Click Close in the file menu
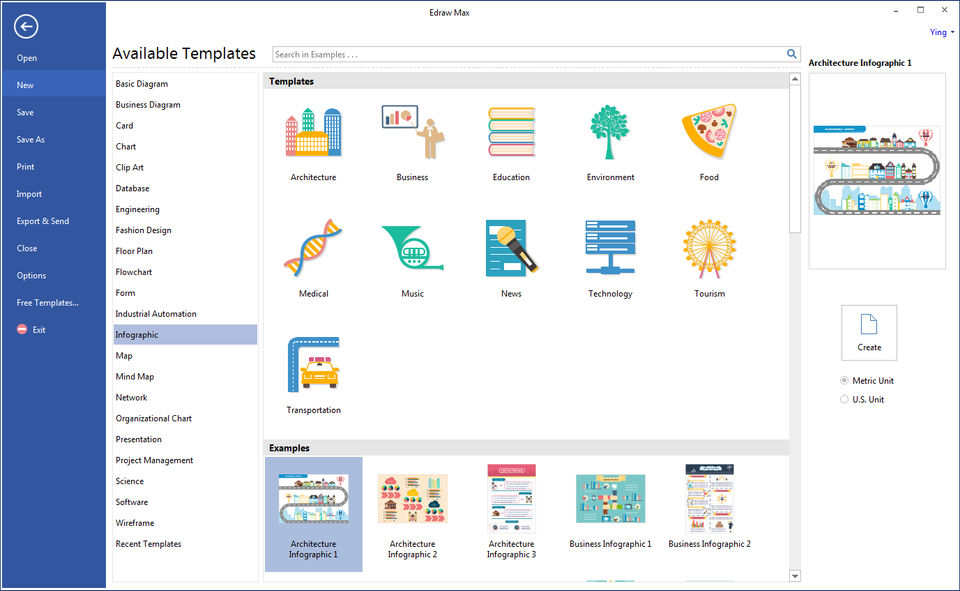 tap(27, 248)
